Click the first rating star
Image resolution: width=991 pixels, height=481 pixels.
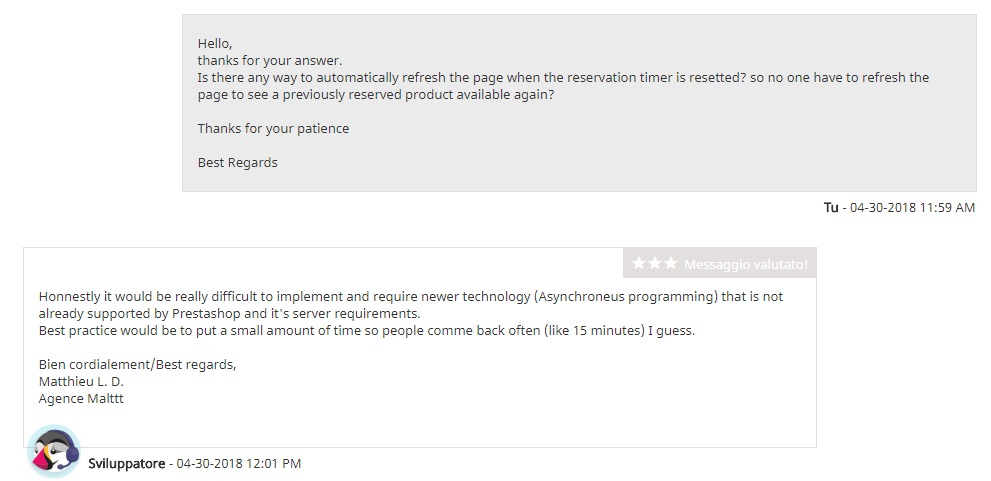pos(639,264)
